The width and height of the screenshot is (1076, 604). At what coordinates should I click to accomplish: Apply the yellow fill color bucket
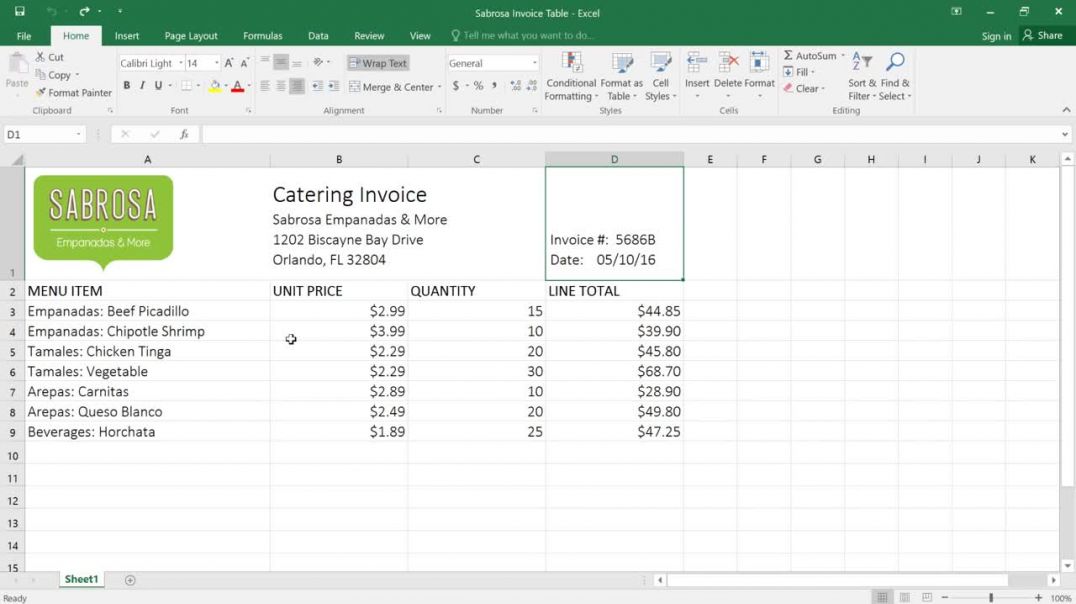click(x=215, y=86)
